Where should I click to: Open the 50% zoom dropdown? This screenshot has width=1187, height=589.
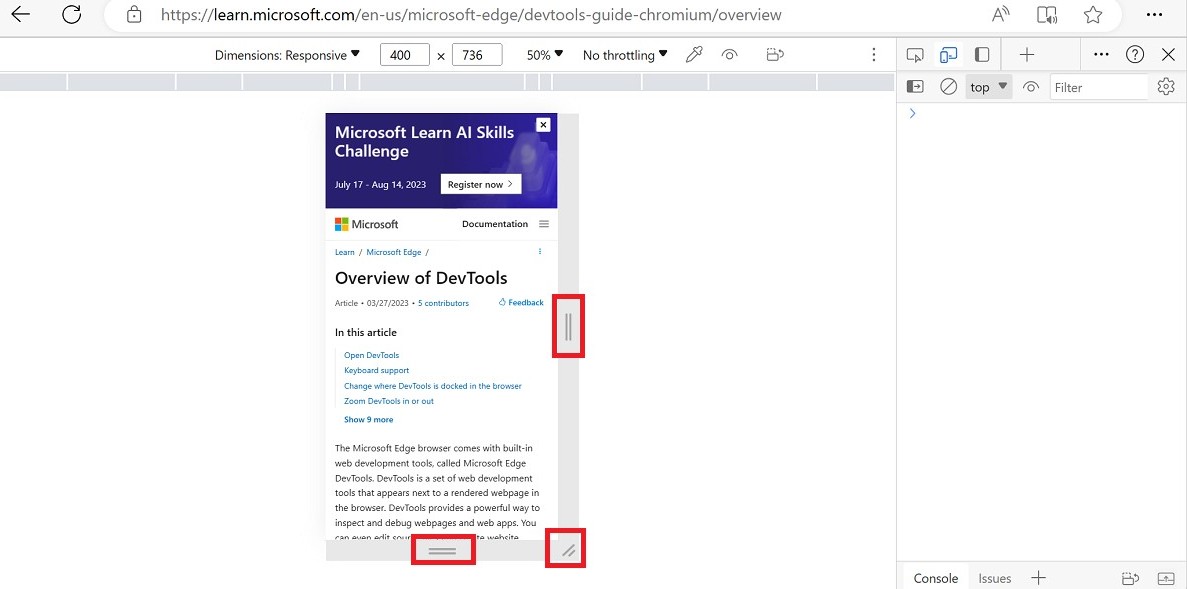(545, 55)
